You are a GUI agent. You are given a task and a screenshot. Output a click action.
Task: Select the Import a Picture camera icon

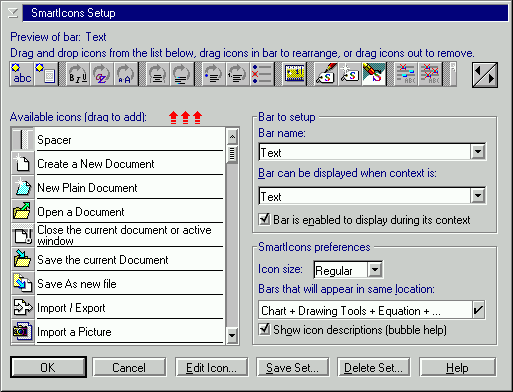click(23, 331)
